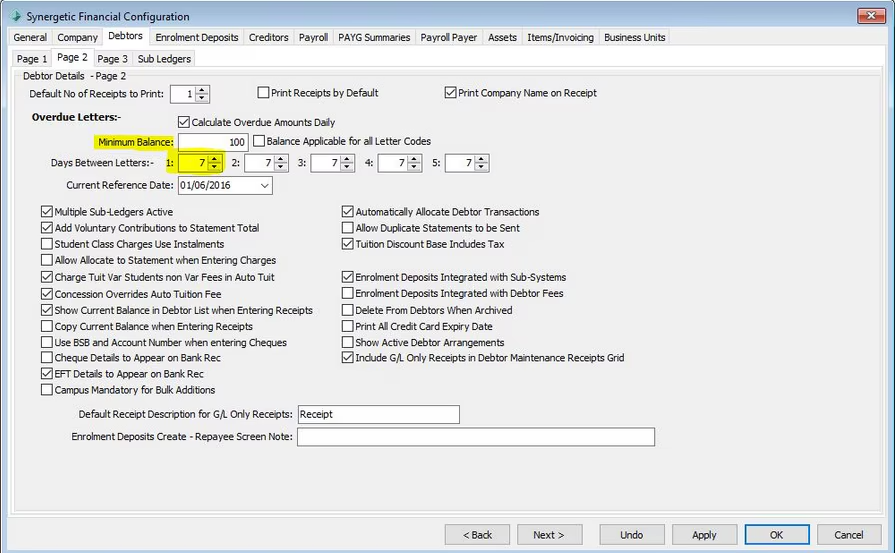The image size is (895, 553).
Task: Open the Sub Ledgers sub-tab
Action: (164, 59)
